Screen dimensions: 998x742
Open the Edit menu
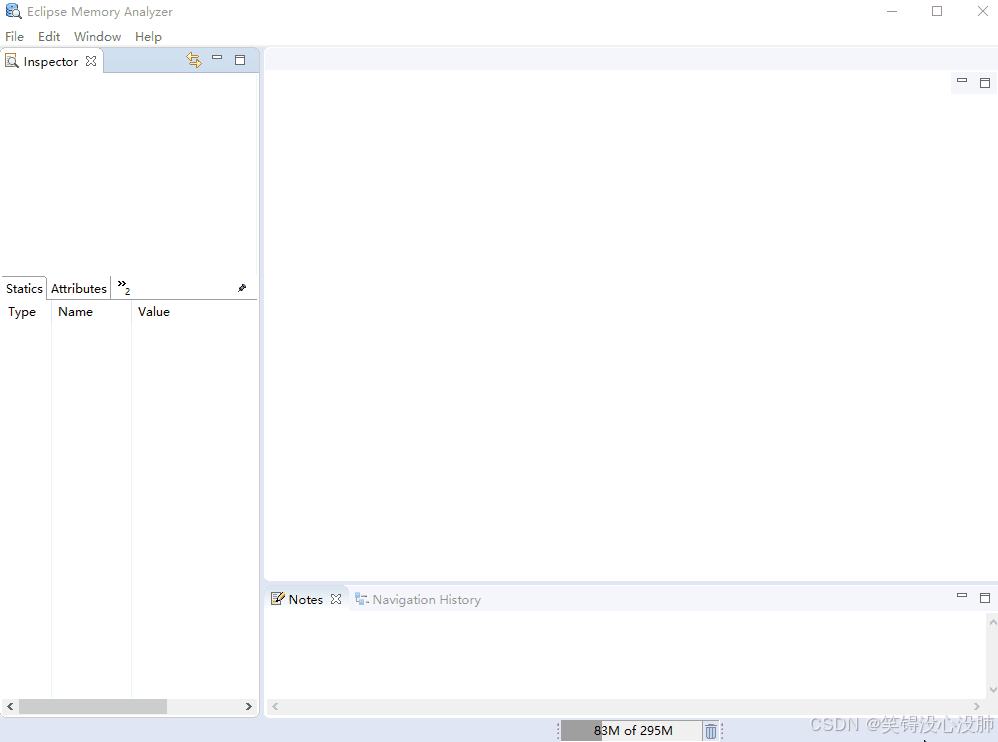(x=49, y=36)
